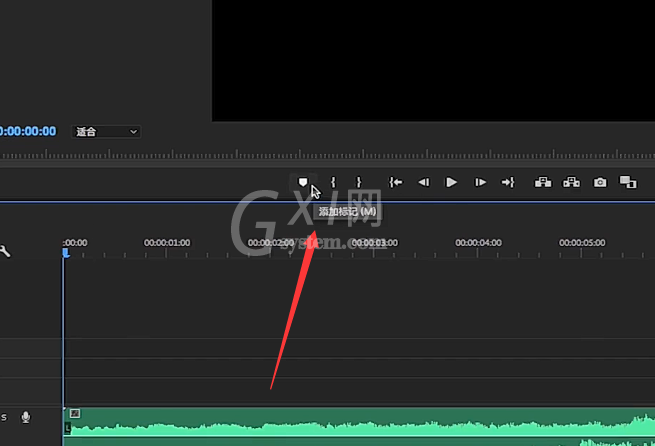Click the program monitor time ruler
The height and width of the screenshot is (446, 655).
click(328, 155)
